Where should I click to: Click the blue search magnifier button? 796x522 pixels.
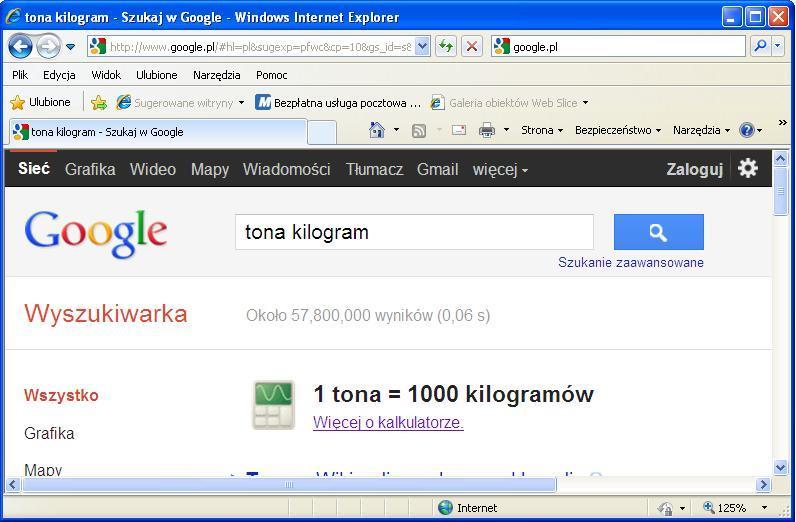point(658,232)
